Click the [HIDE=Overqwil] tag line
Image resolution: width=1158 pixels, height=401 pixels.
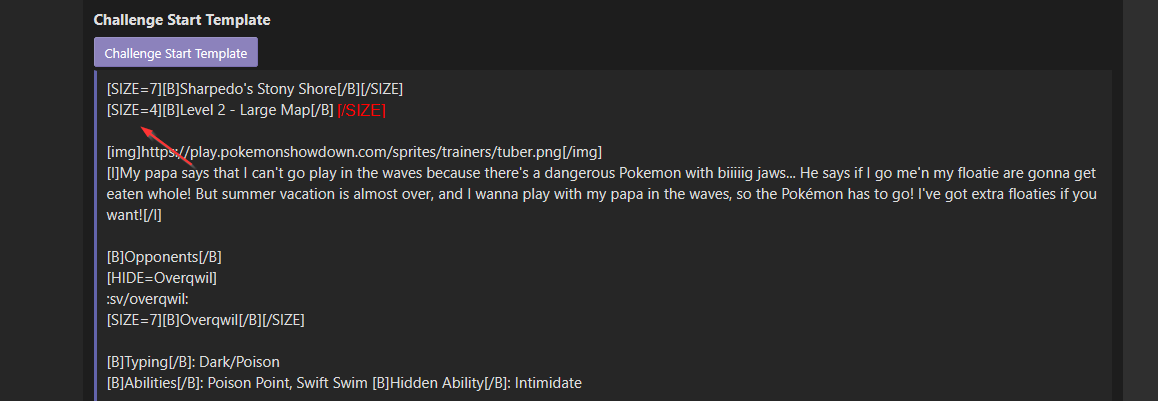(x=162, y=278)
